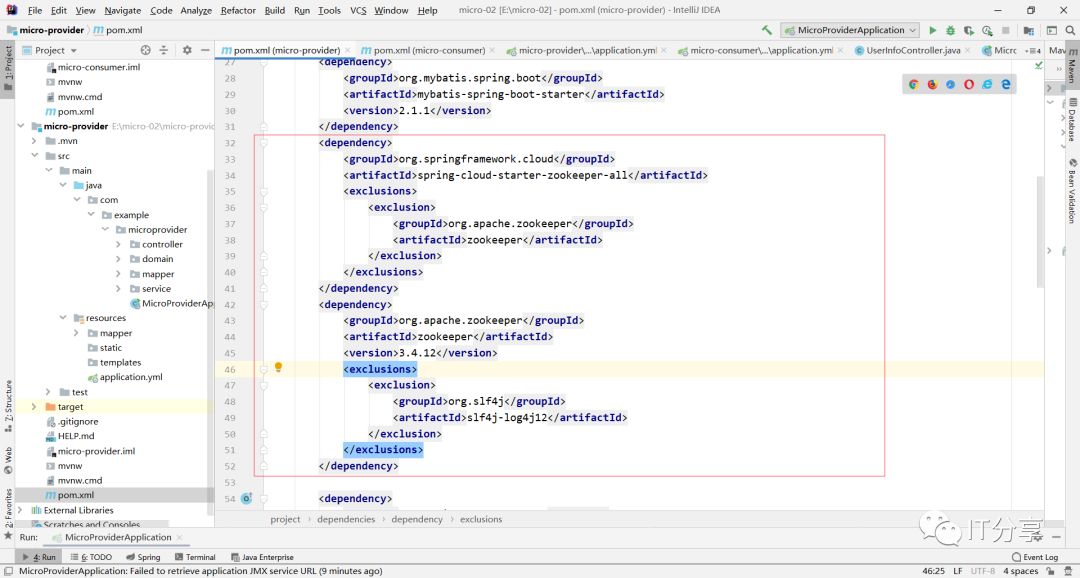This screenshot has height=578, width=1080.
Task: Toggle the Database side tool window
Action: point(1072,118)
